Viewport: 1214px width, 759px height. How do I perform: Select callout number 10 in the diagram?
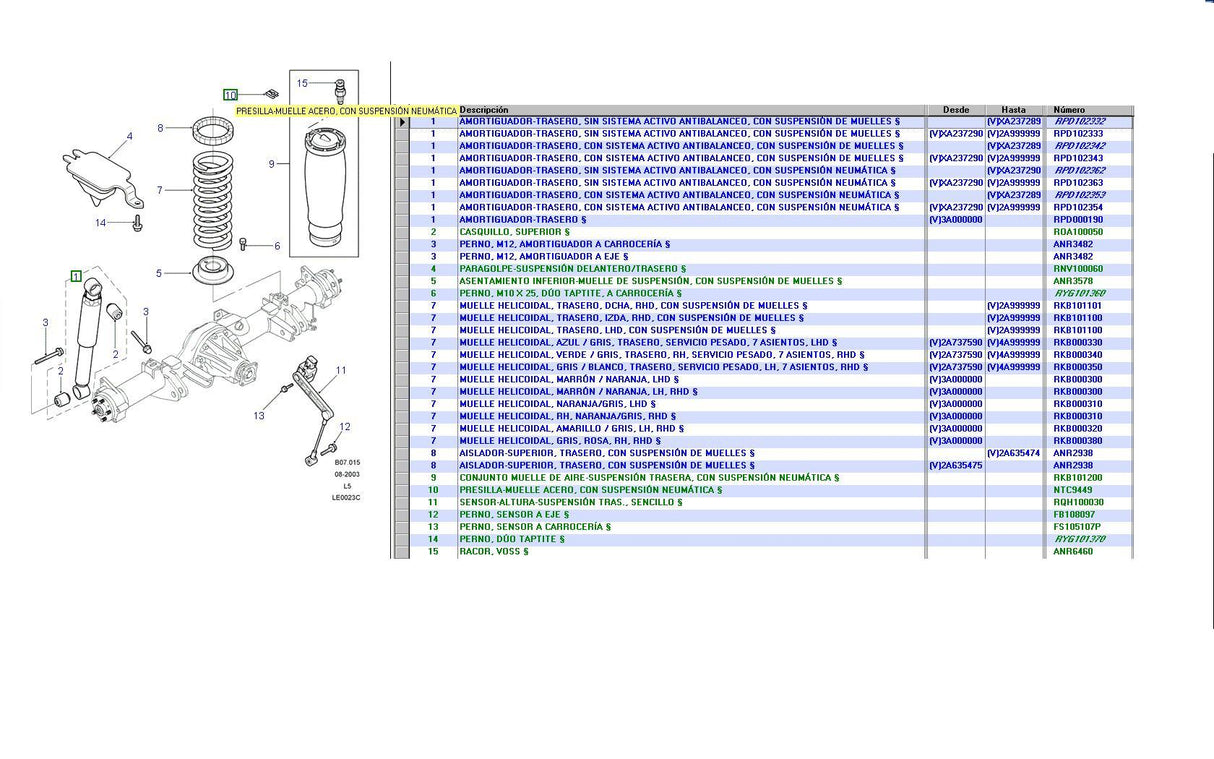click(230, 95)
